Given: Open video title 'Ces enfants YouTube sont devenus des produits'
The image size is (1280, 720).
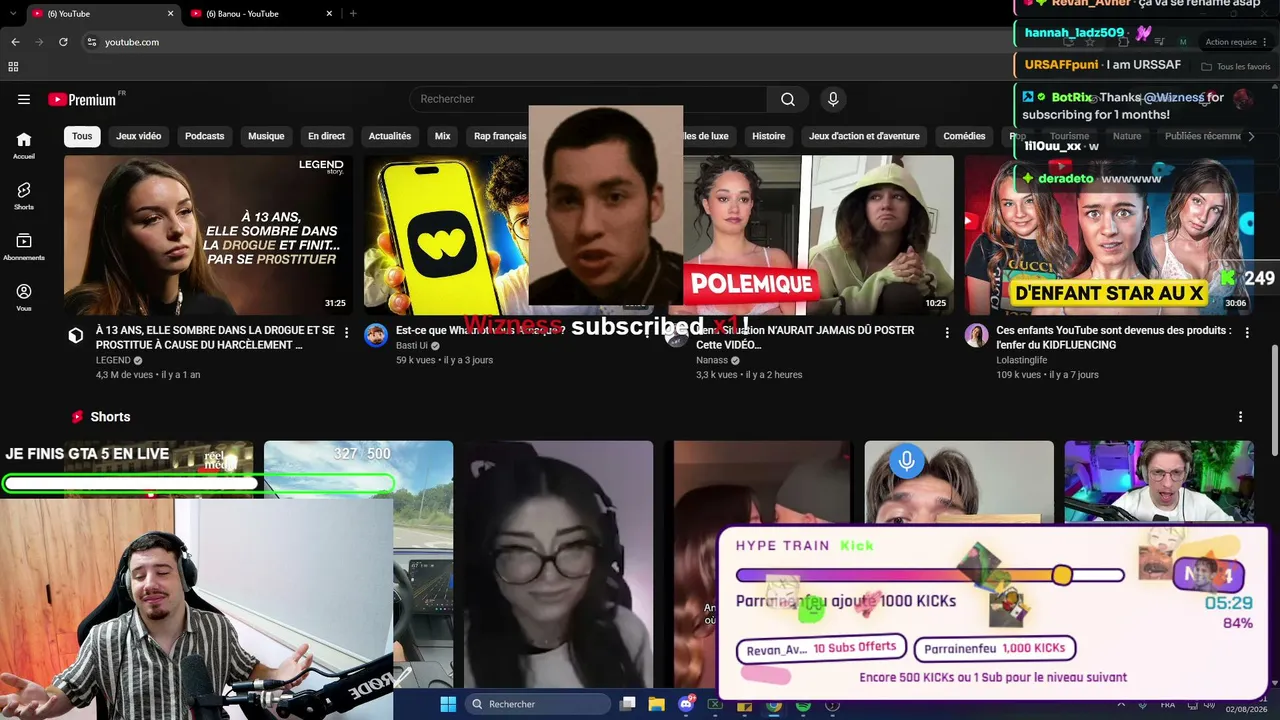Looking at the screenshot, I should click(1114, 337).
